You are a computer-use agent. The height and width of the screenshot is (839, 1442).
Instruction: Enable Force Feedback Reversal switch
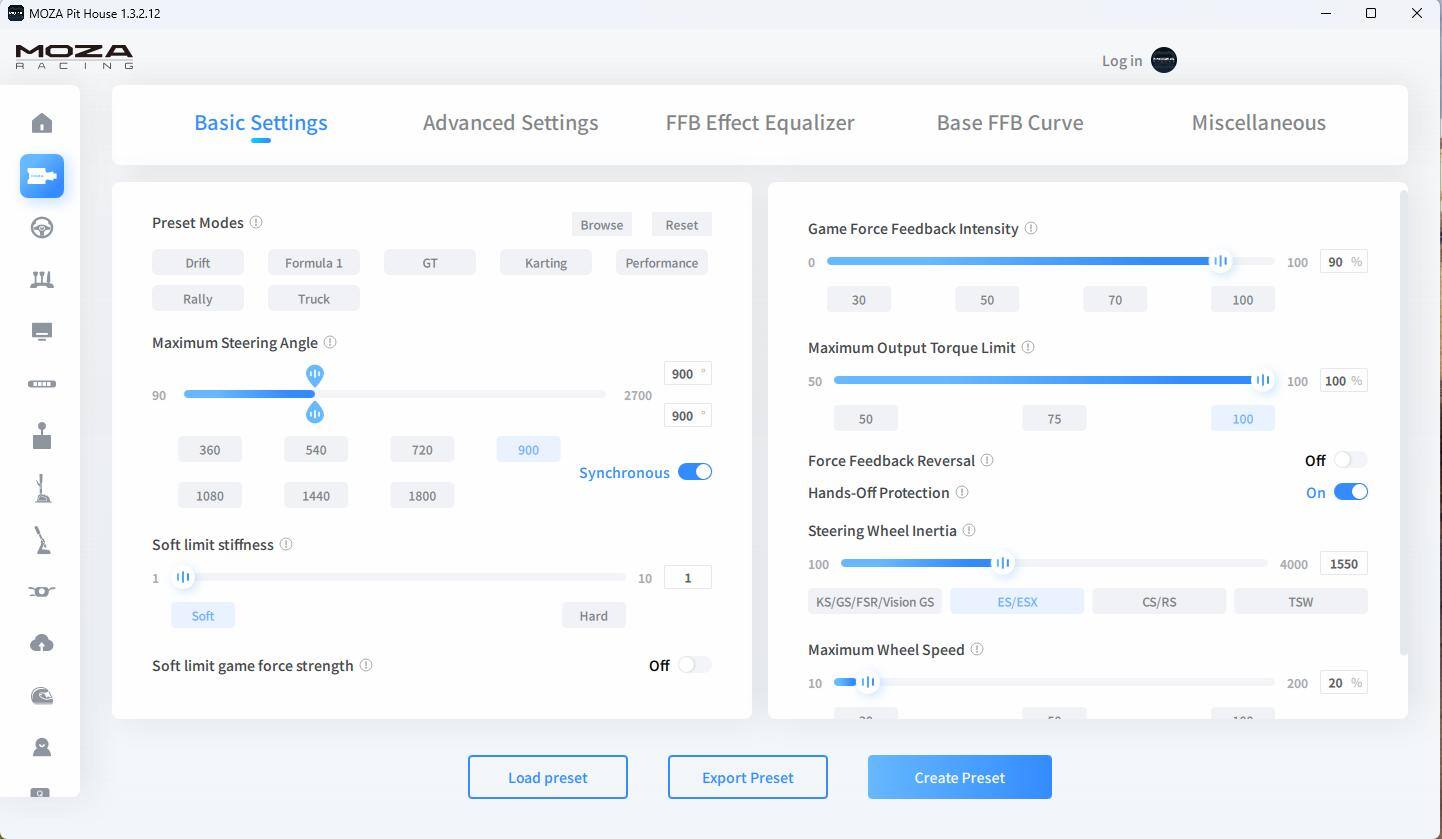[x=1350, y=460]
